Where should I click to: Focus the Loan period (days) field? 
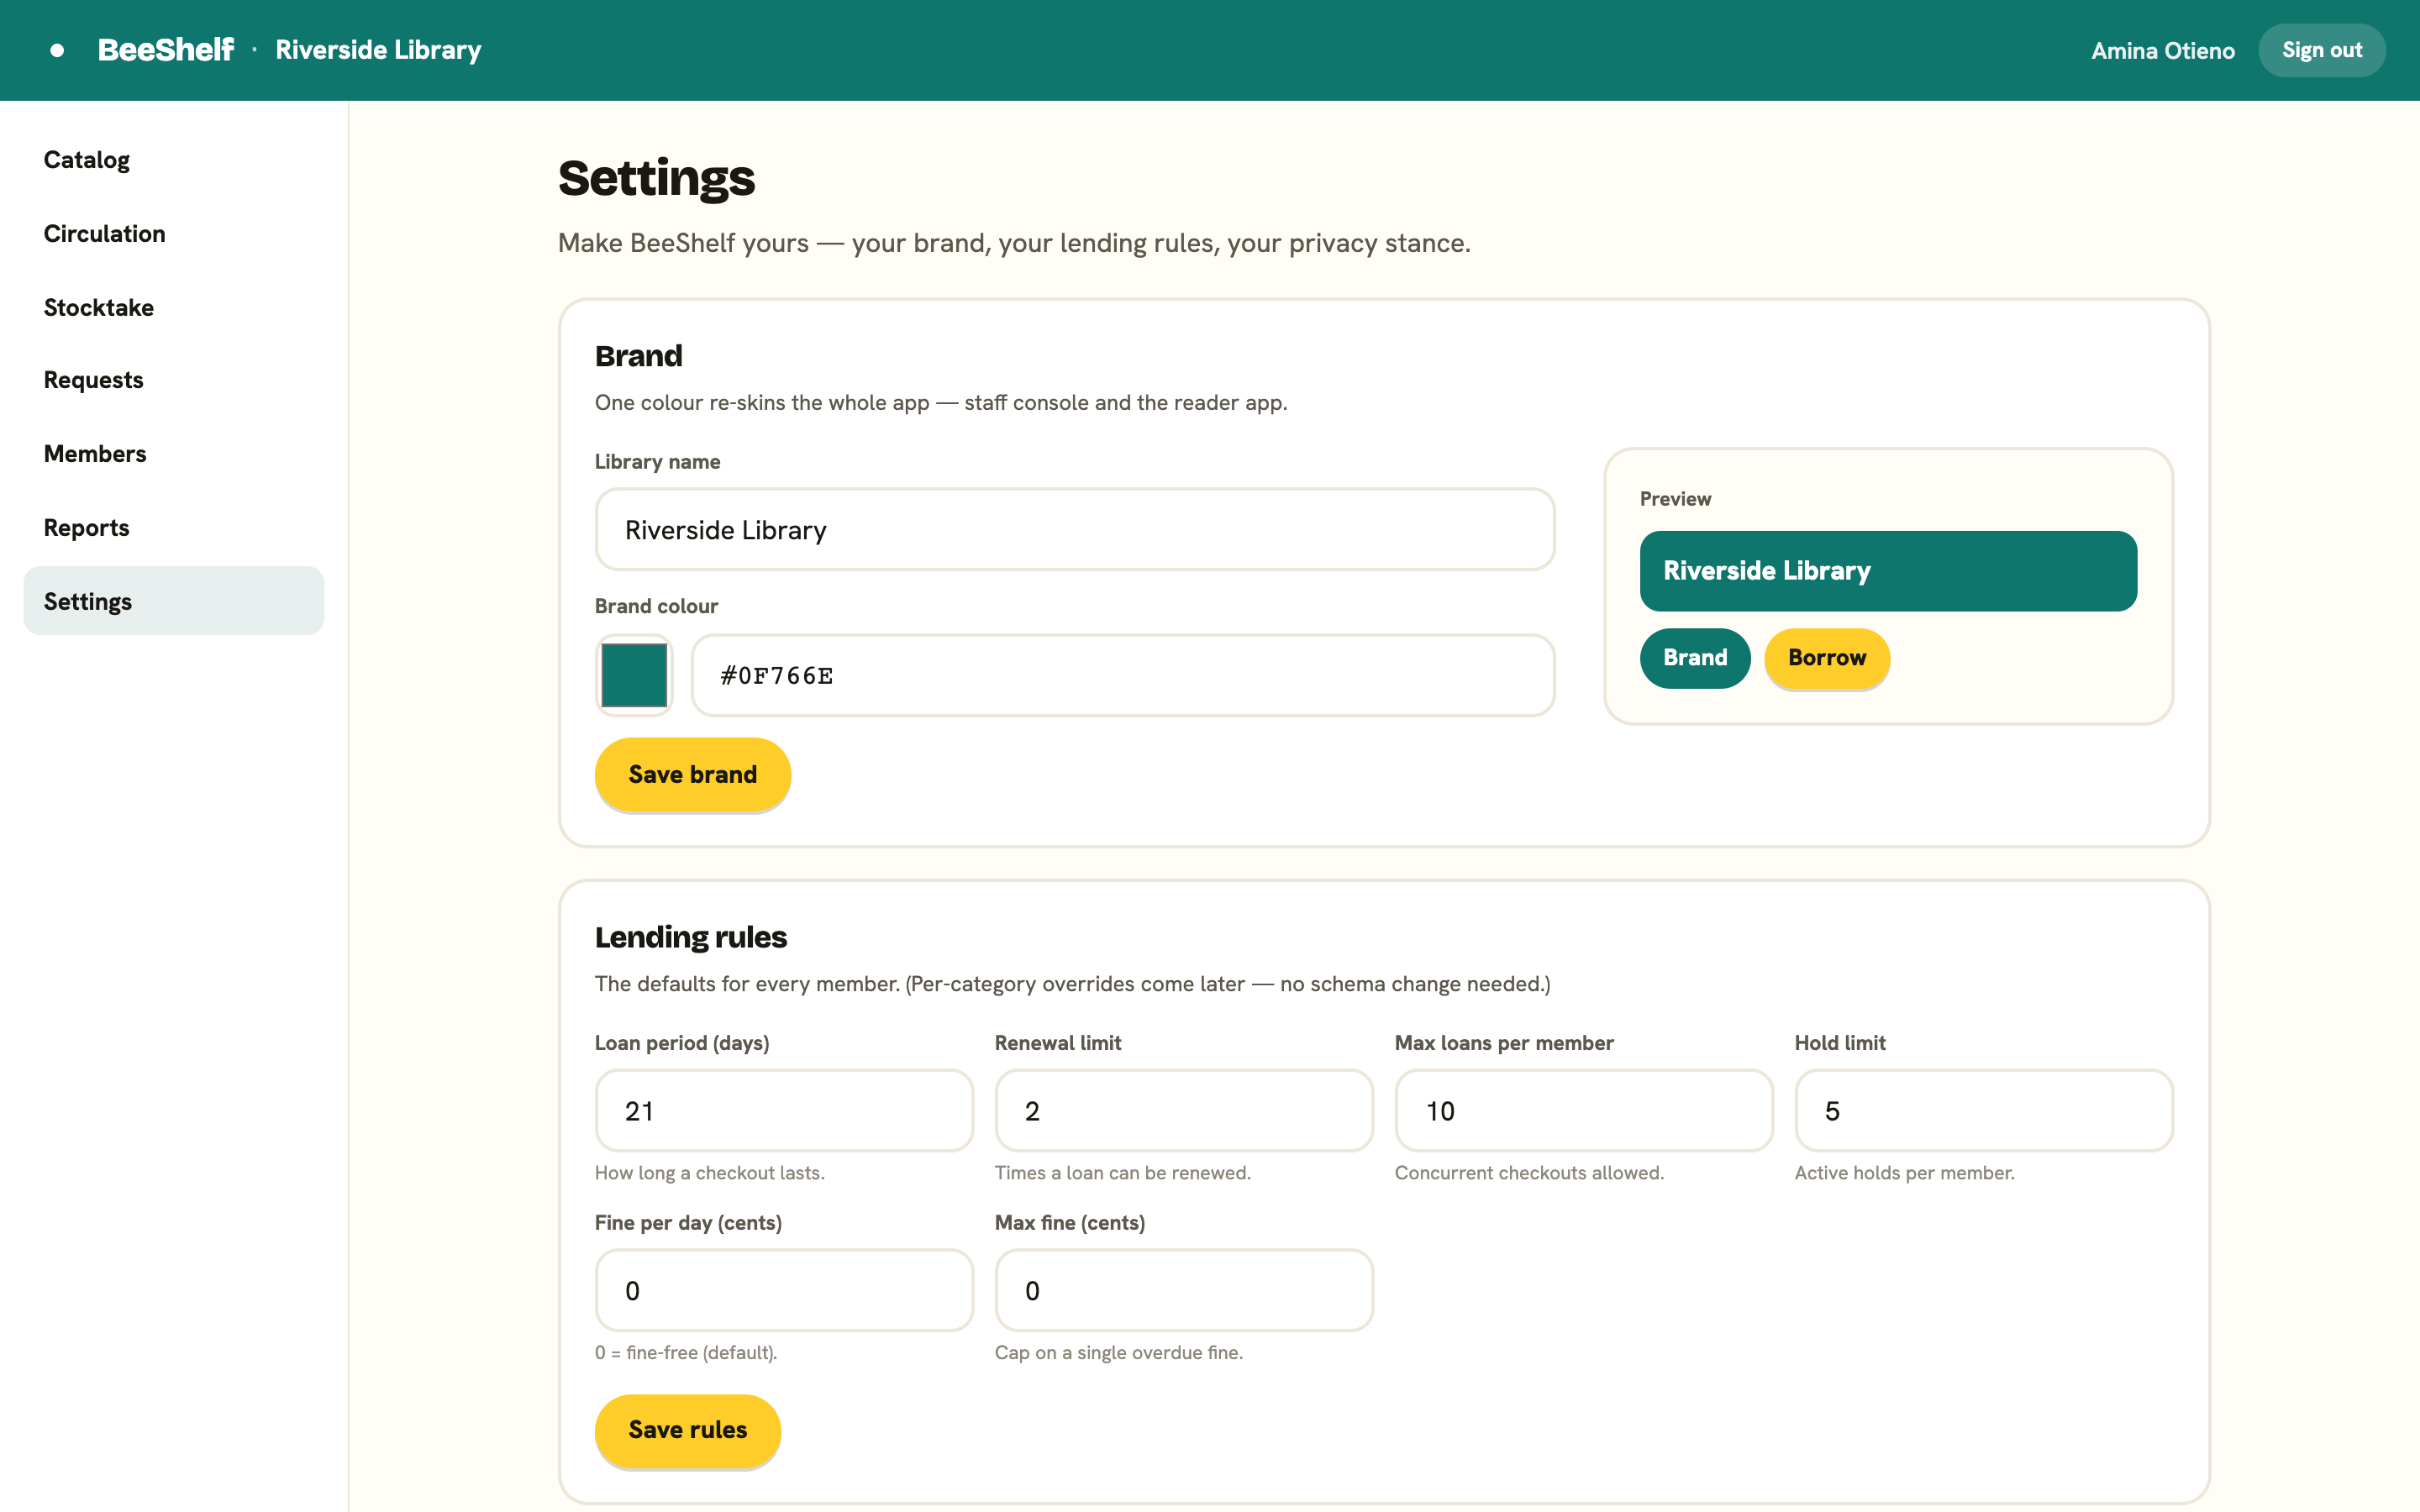point(784,1111)
